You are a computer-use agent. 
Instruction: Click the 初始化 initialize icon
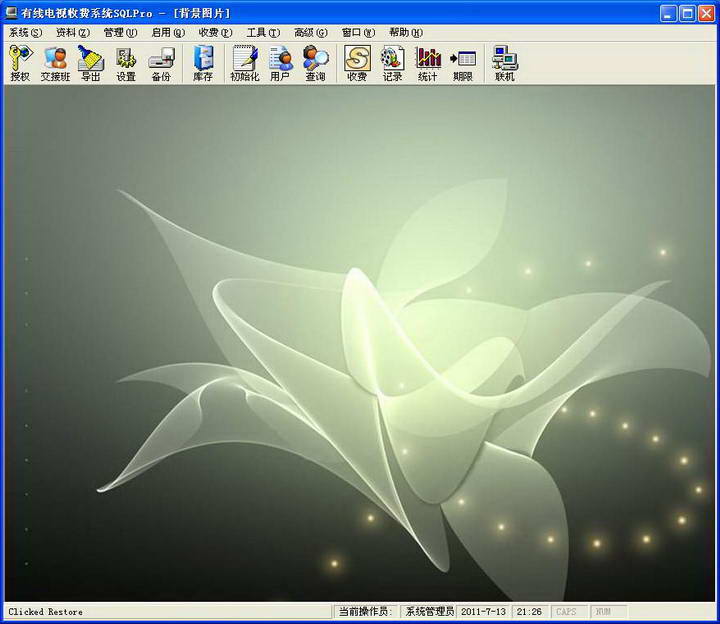245,63
